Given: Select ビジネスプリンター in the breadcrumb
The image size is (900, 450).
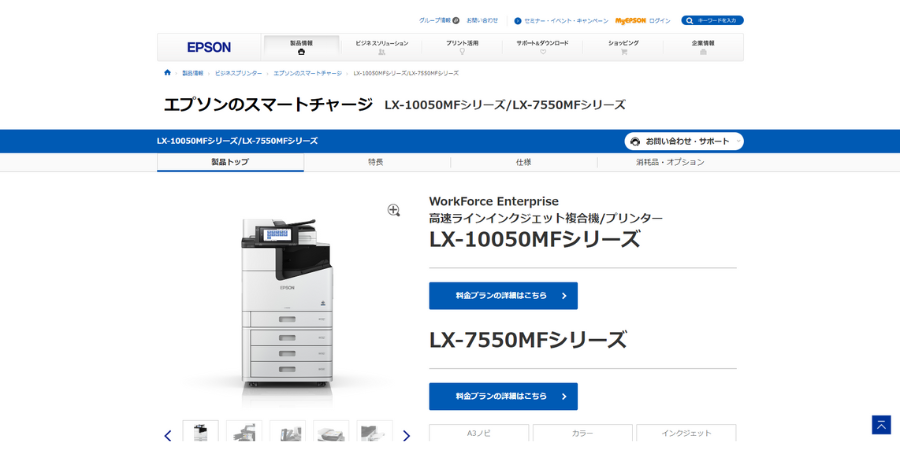Looking at the screenshot, I should point(238,73).
